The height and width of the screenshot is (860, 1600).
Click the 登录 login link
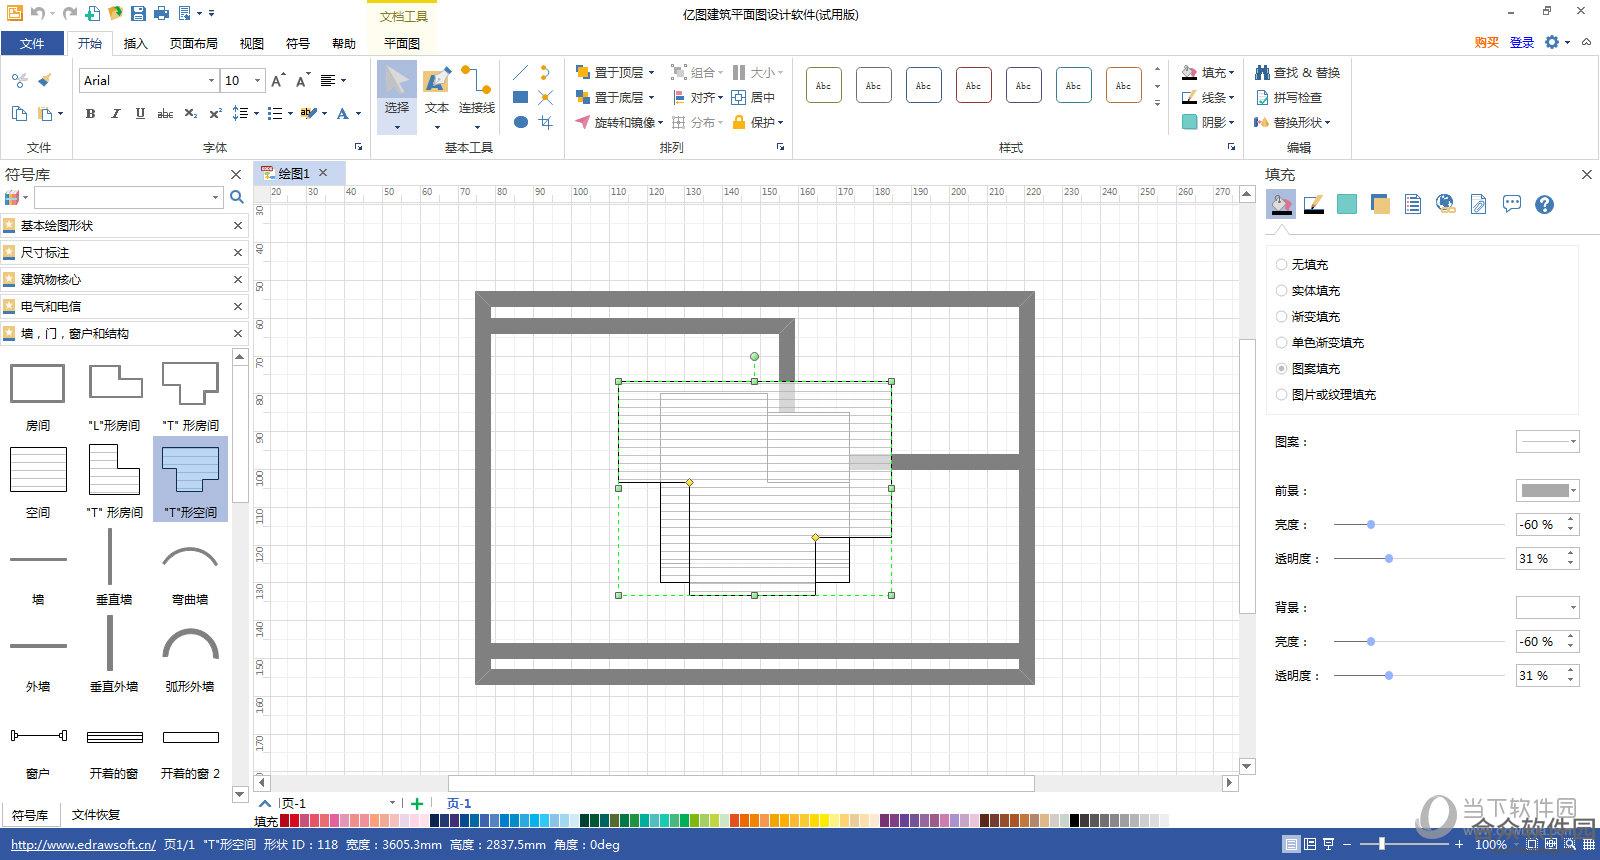(1521, 42)
